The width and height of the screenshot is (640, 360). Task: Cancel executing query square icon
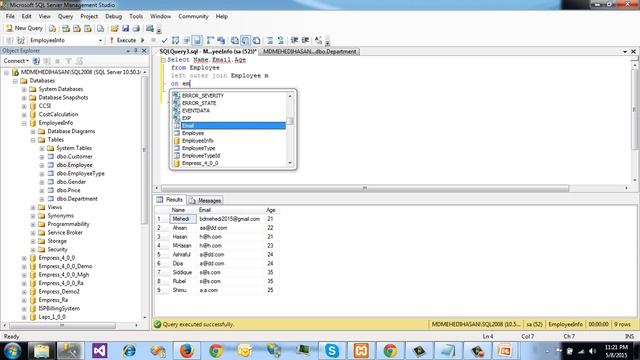(153, 40)
